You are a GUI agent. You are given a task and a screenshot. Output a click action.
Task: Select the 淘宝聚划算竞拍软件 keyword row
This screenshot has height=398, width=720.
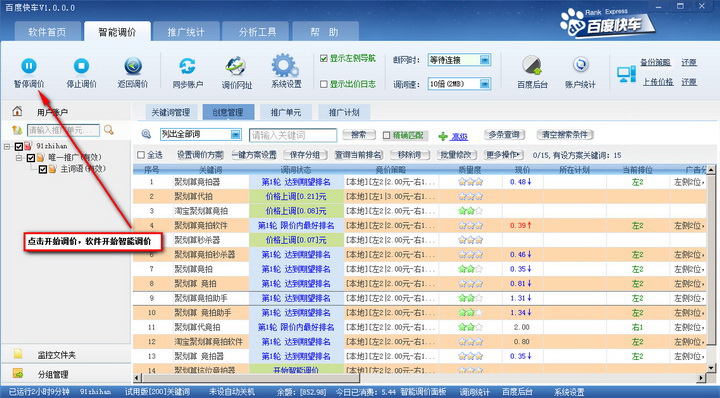click(x=420, y=342)
